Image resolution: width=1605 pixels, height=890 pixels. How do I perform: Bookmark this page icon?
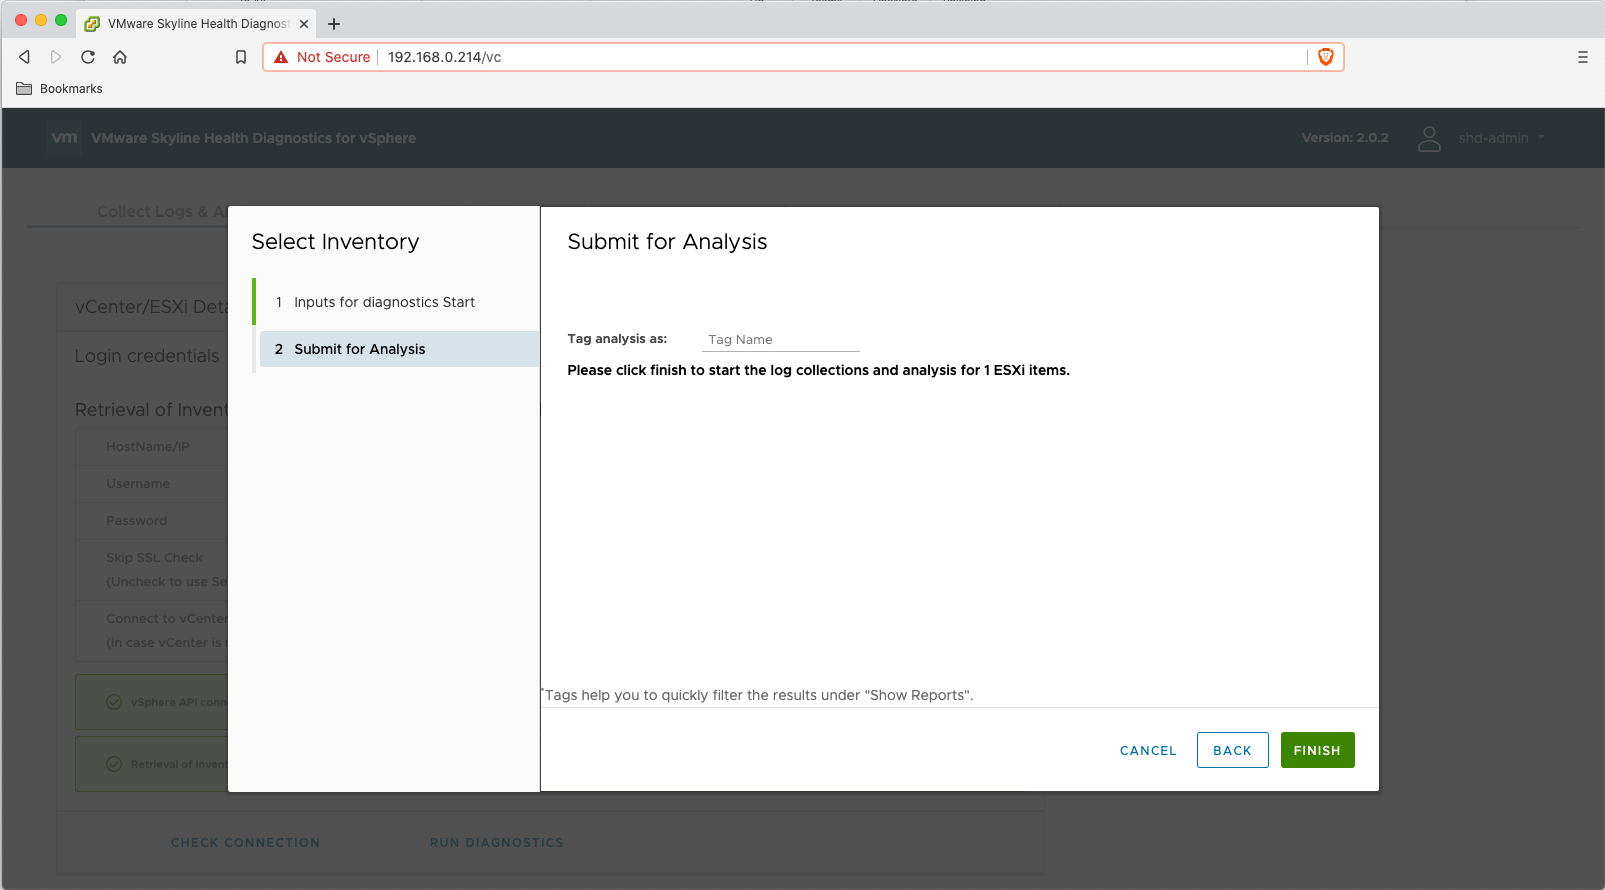click(x=241, y=57)
